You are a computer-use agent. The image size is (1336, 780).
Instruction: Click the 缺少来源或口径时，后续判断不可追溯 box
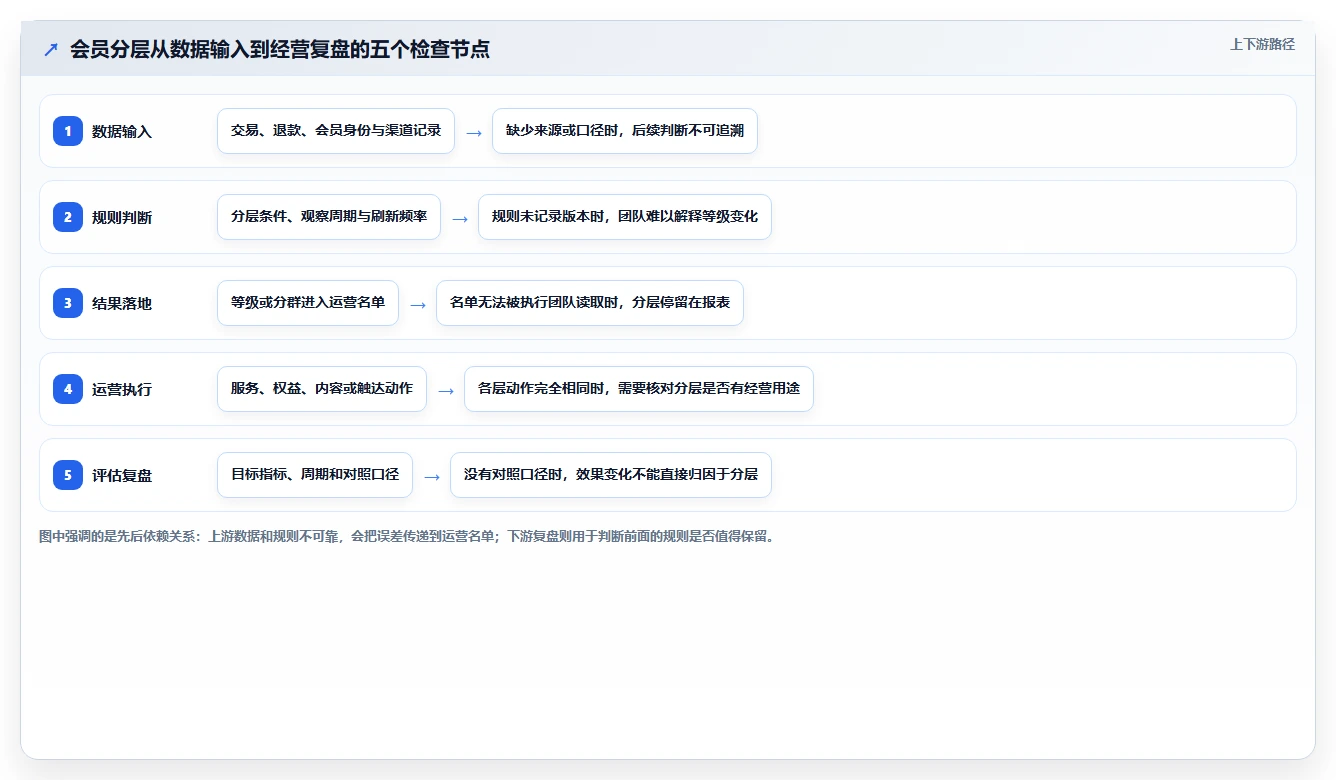tap(625, 131)
